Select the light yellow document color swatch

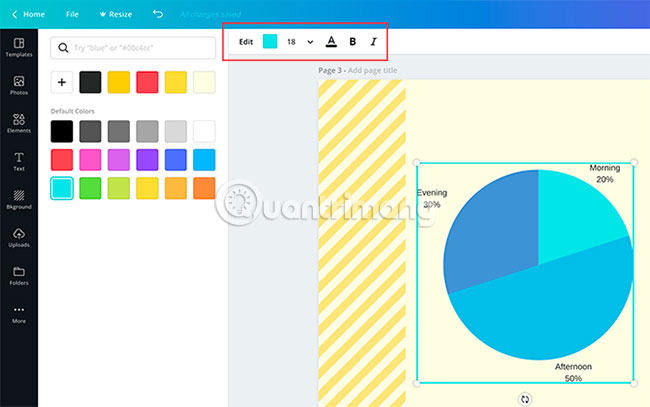pyautogui.click(x=176, y=82)
